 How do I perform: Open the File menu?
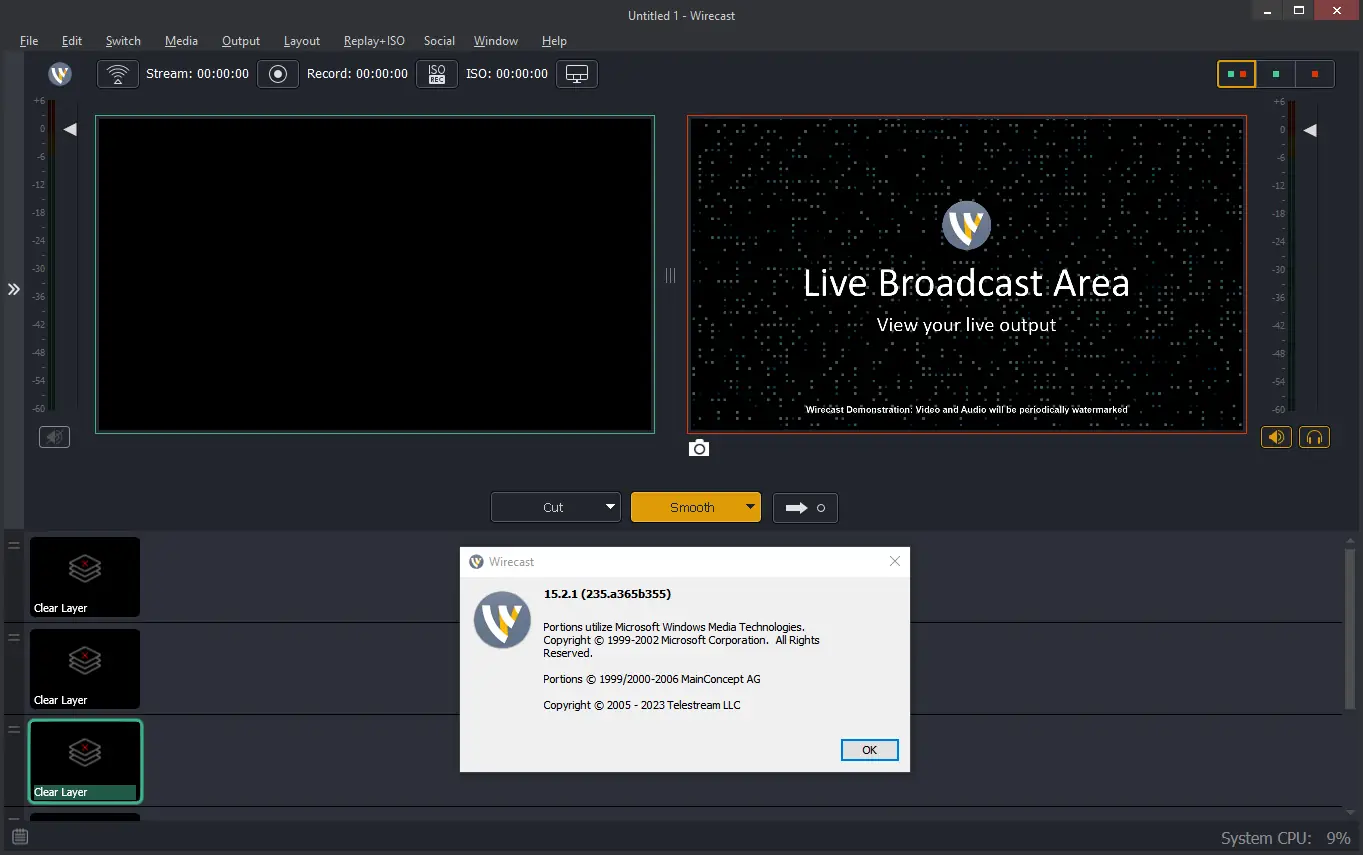tap(29, 41)
